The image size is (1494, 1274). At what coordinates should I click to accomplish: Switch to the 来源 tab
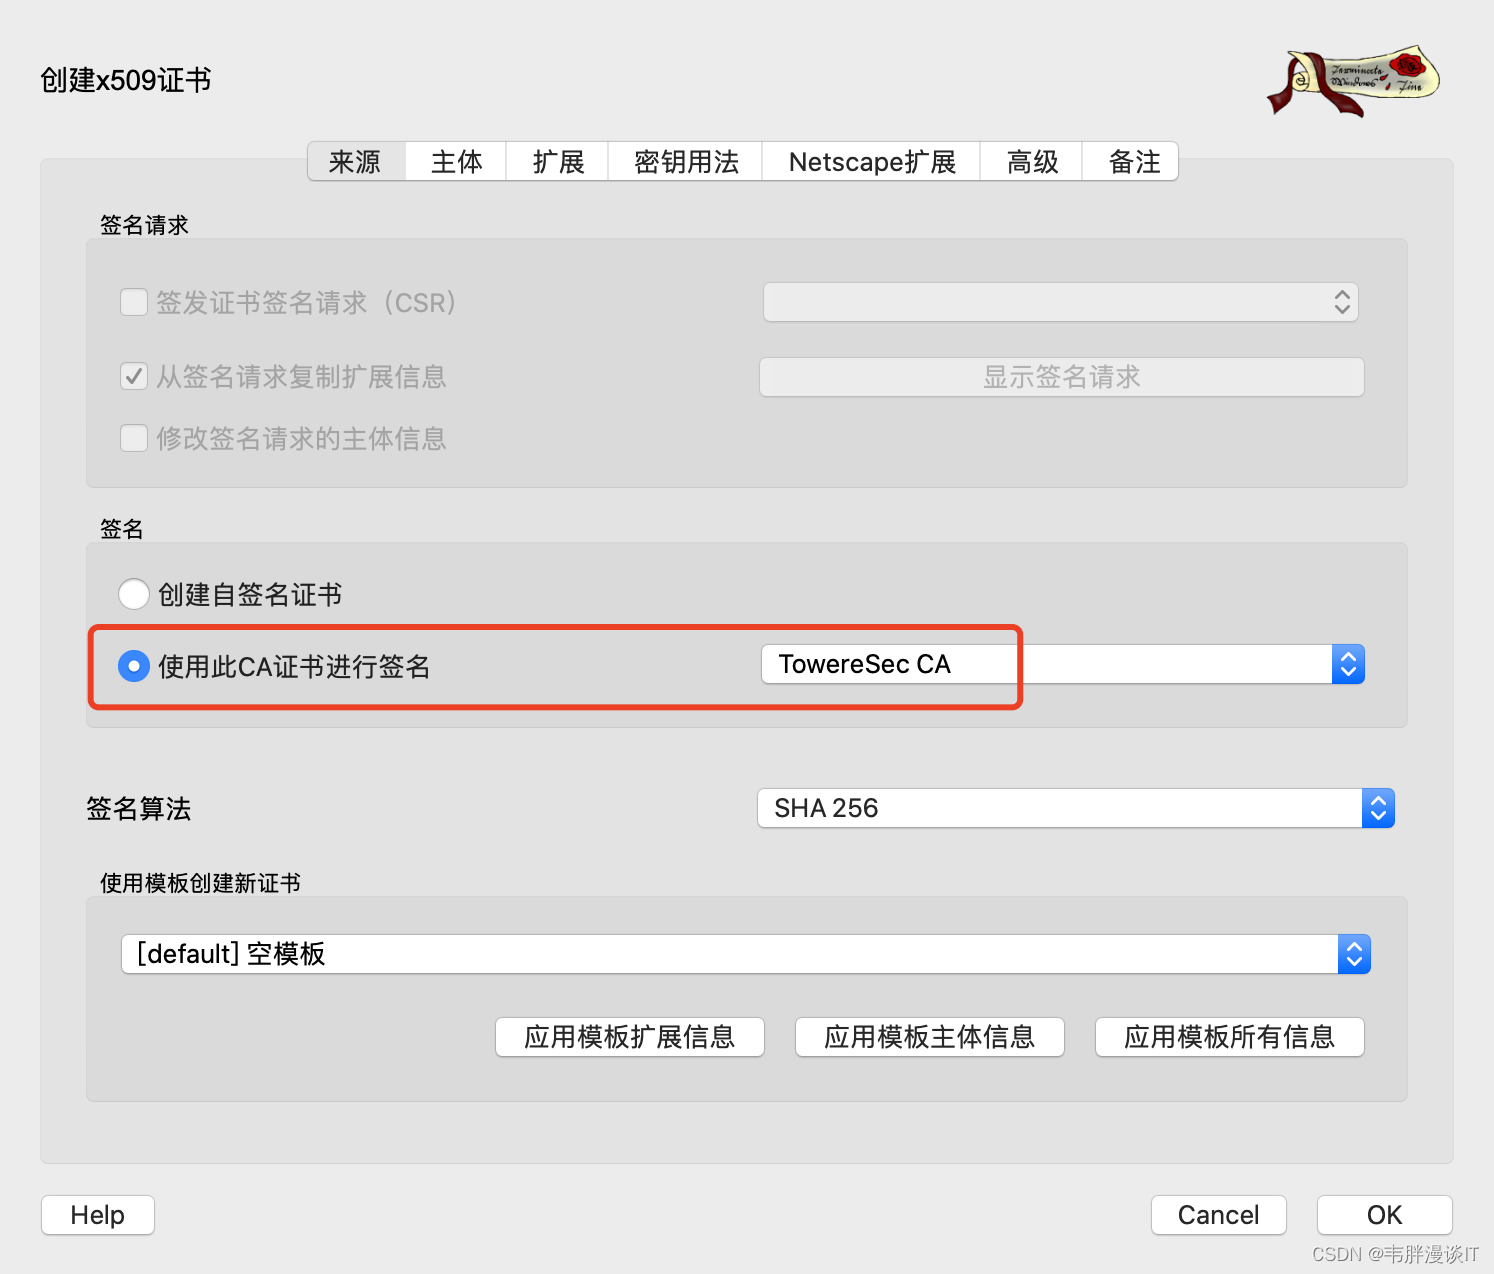click(356, 162)
